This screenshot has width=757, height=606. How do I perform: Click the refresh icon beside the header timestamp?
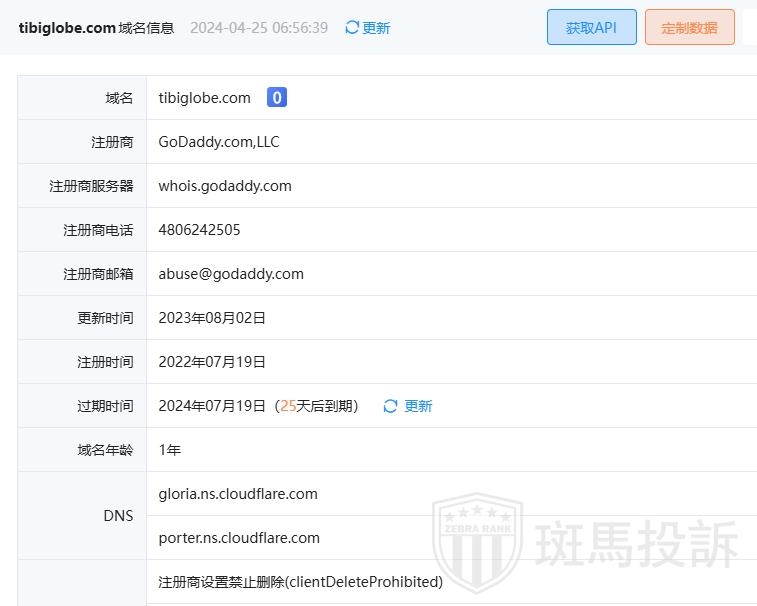352,28
